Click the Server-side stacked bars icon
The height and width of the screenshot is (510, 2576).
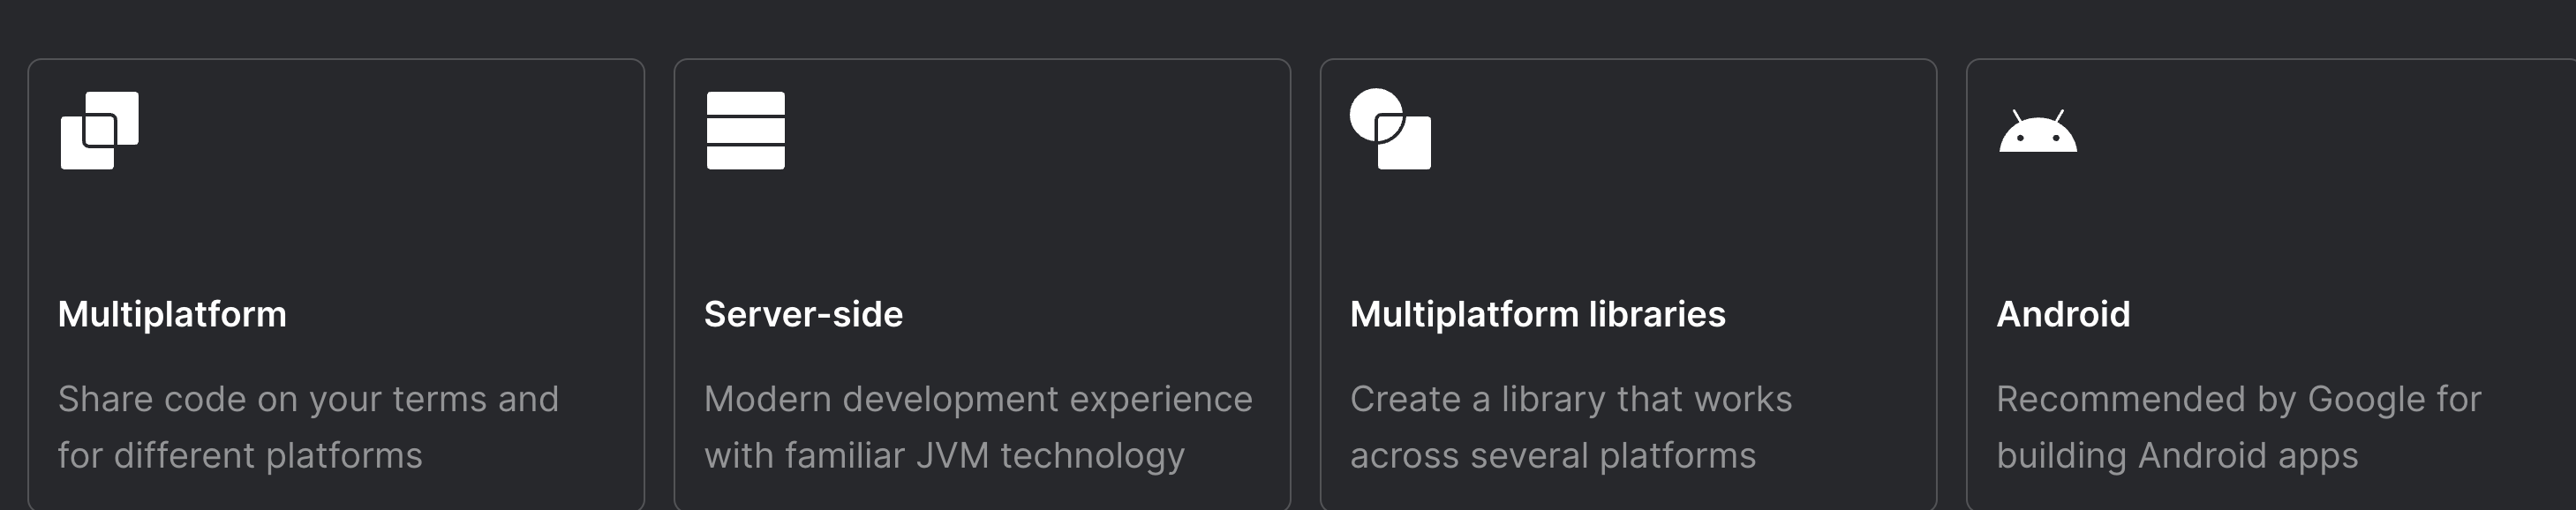(745, 130)
